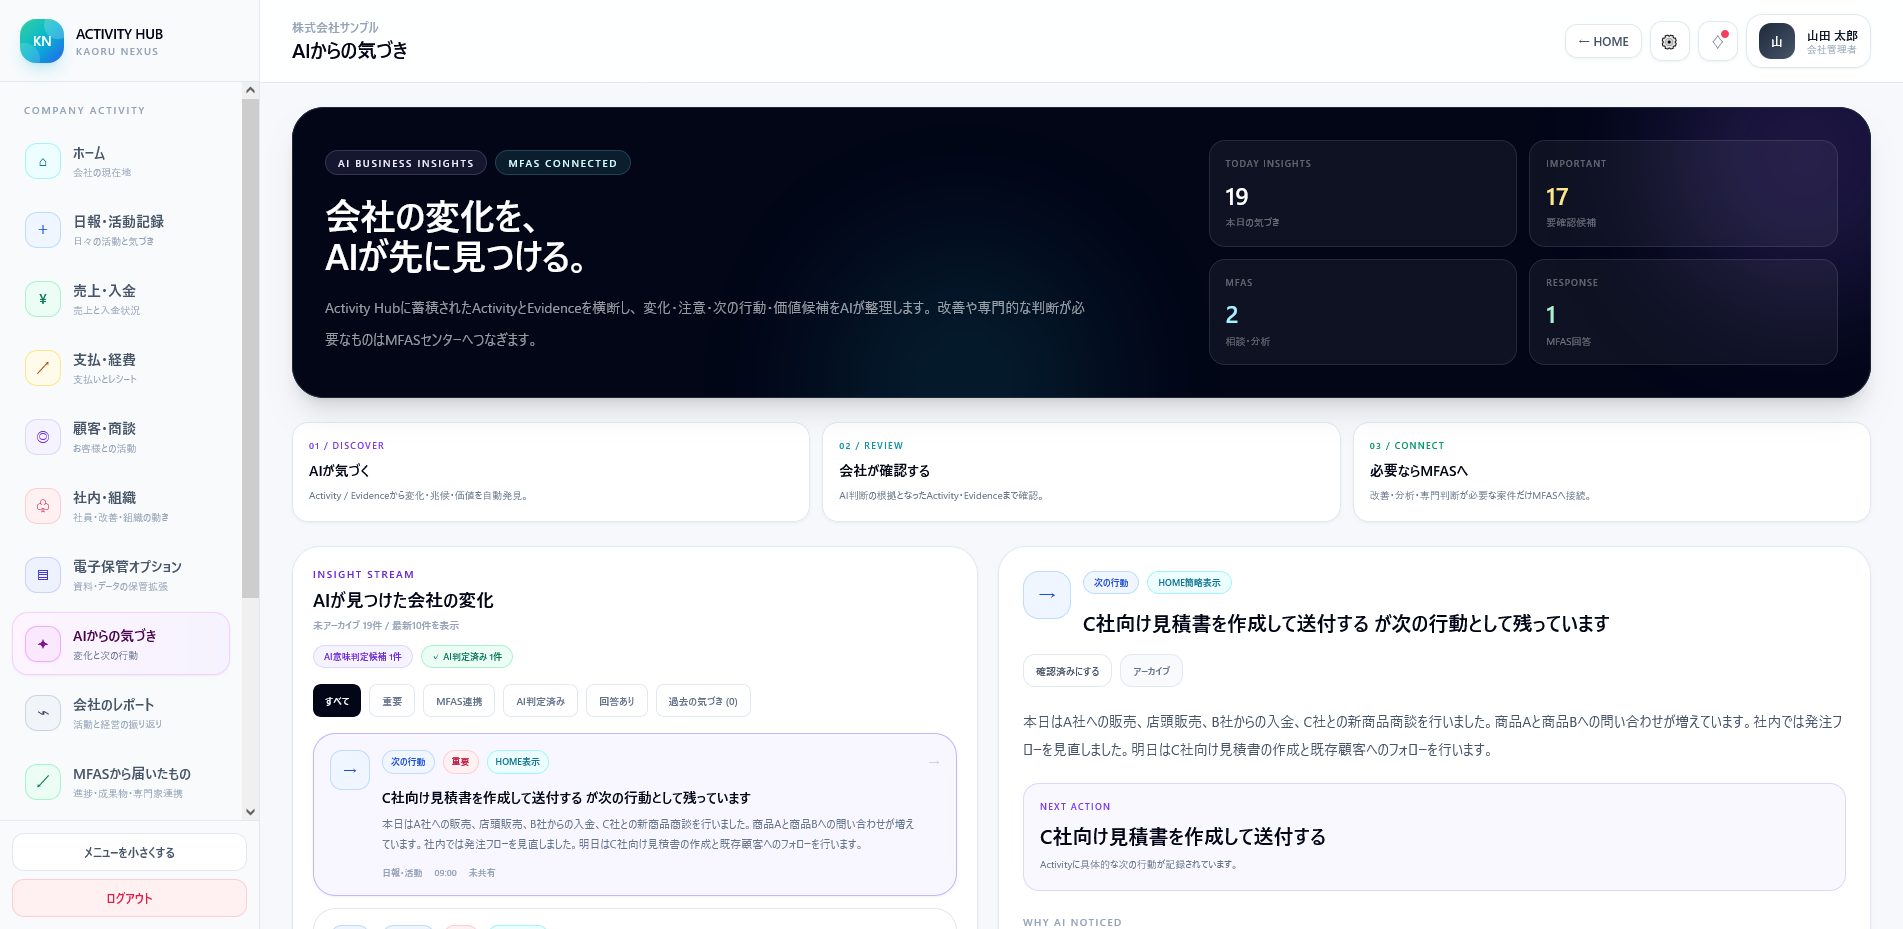Open the 過去の気づき (0) tab
Image resolution: width=1903 pixels, height=929 pixels.
pos(703,701)
